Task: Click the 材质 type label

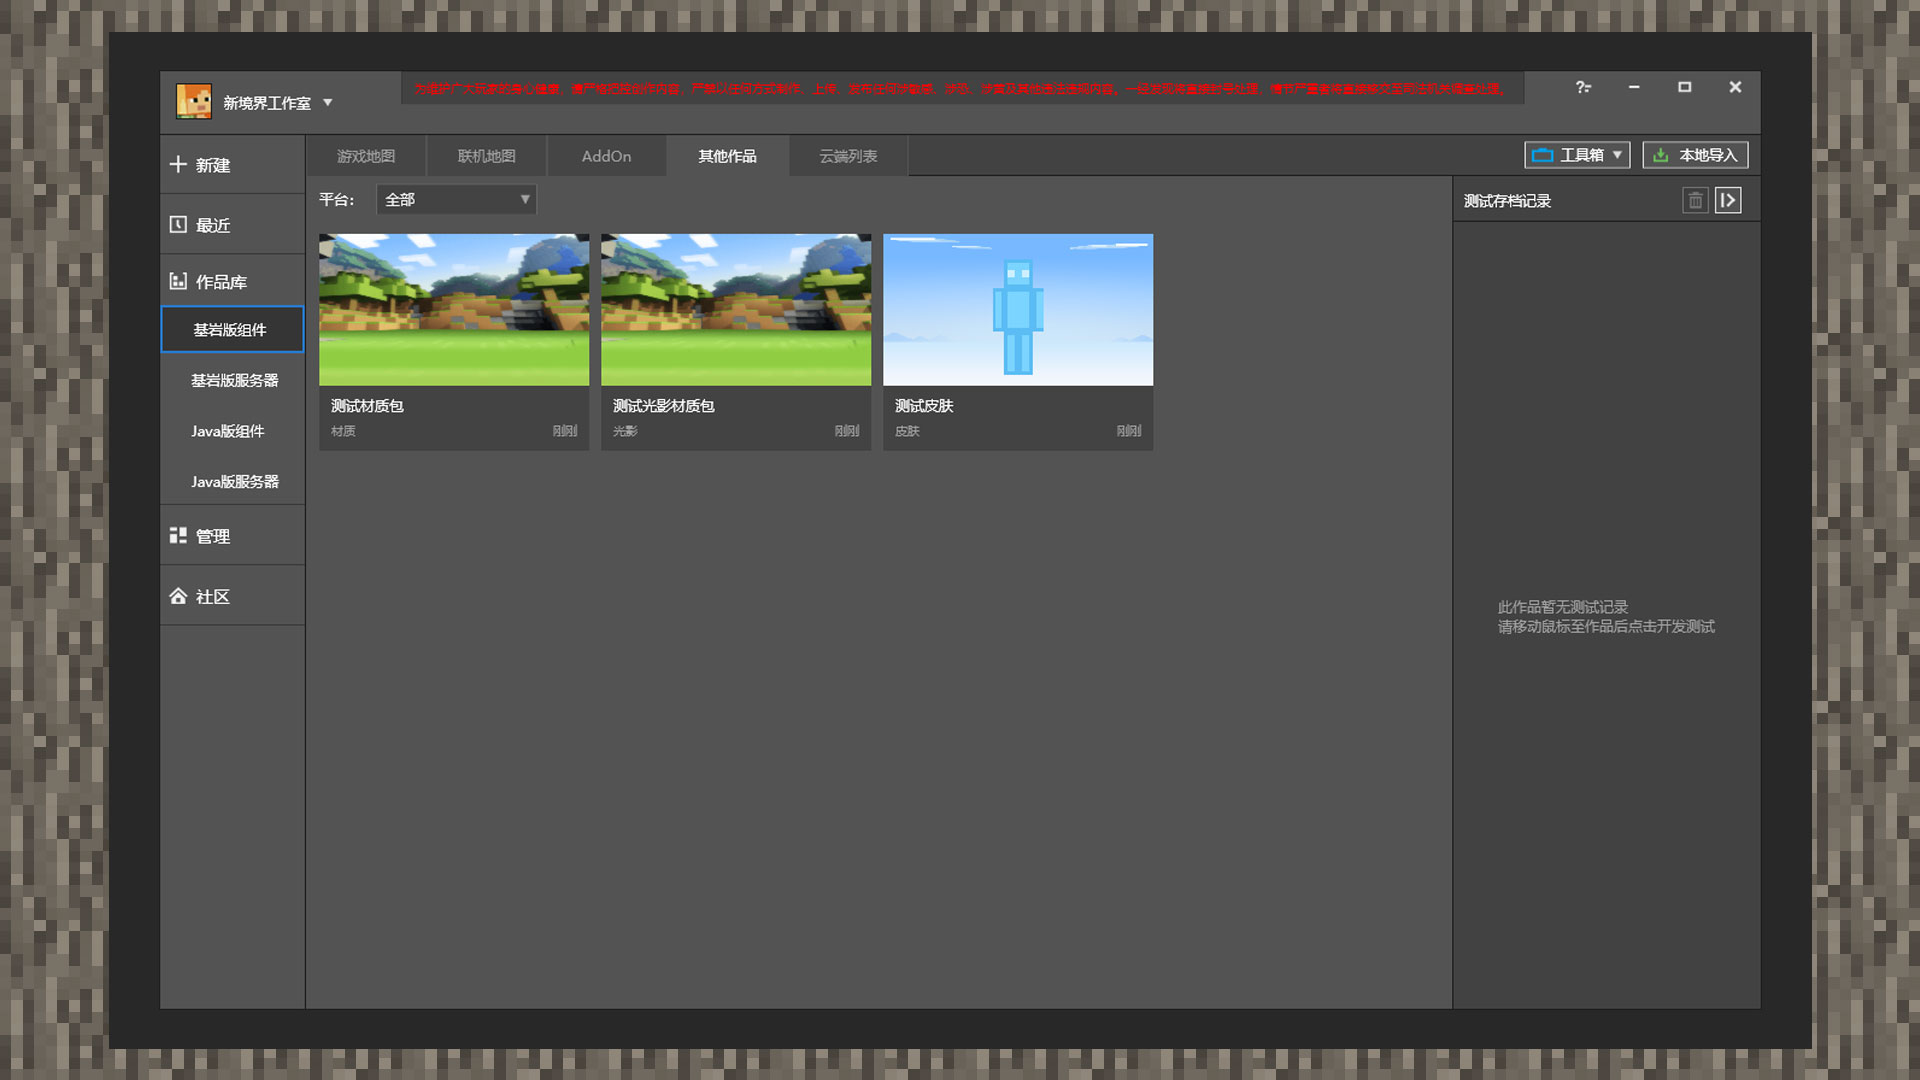Action: pos(343,431)
